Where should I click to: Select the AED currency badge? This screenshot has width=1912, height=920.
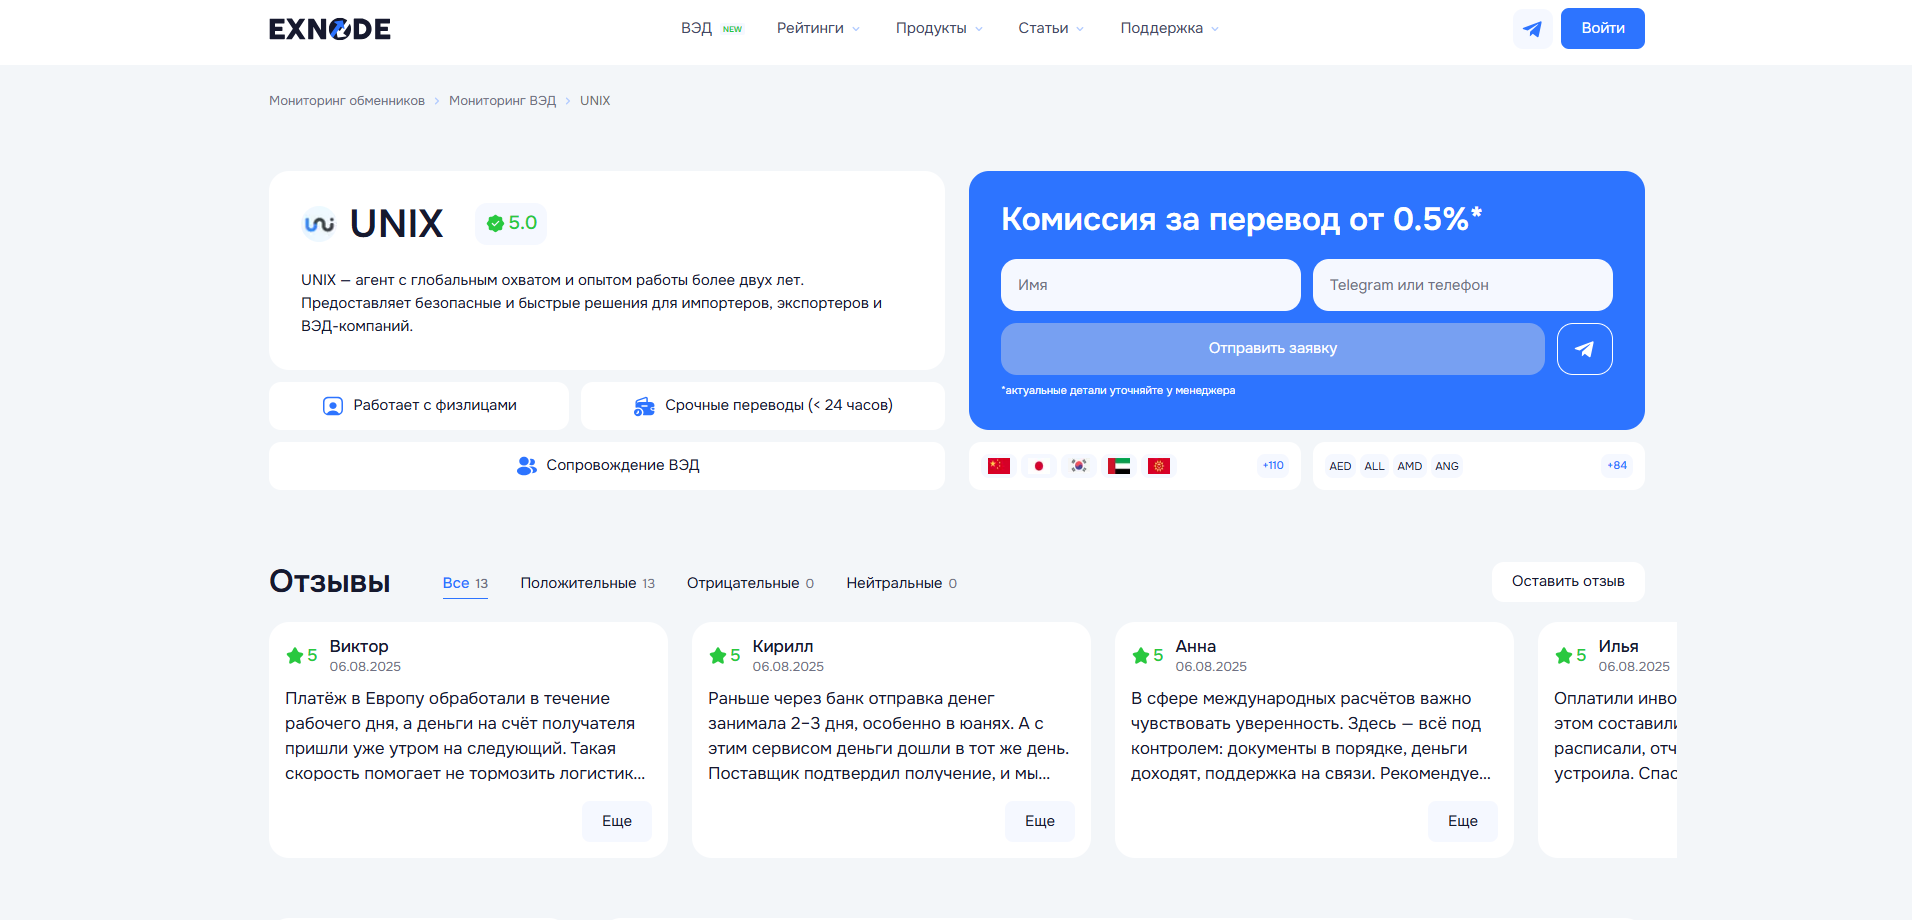[x=1340, y=466]
